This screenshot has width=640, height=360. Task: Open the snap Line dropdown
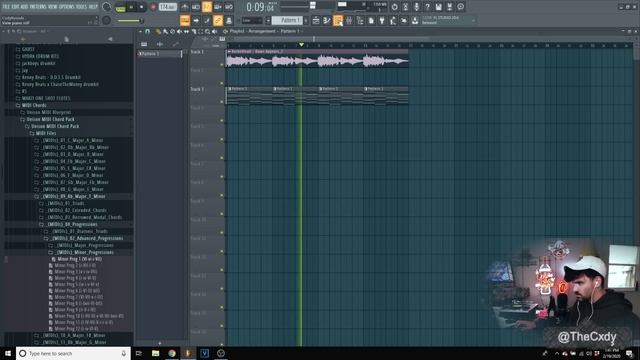(252, 20)
